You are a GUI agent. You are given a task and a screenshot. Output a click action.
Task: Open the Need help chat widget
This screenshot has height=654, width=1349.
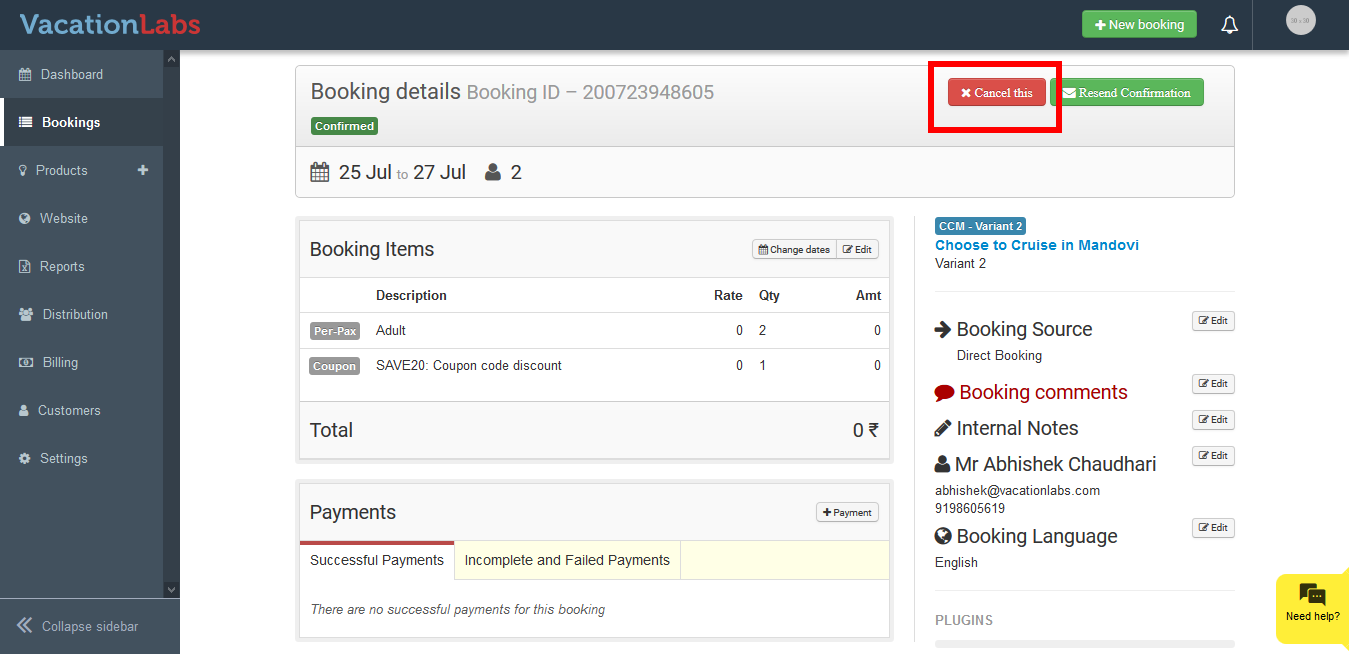coord(1312,604)
